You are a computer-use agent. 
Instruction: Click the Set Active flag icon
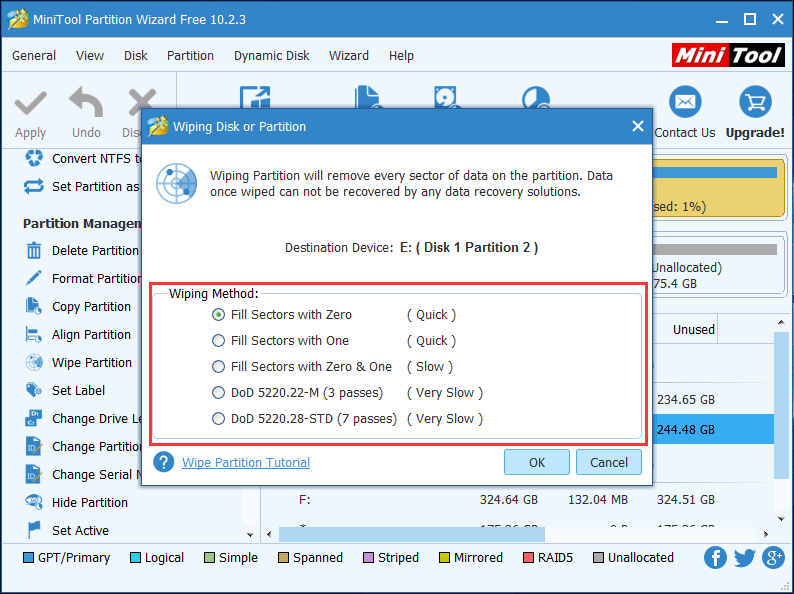(x=34, y=530)
